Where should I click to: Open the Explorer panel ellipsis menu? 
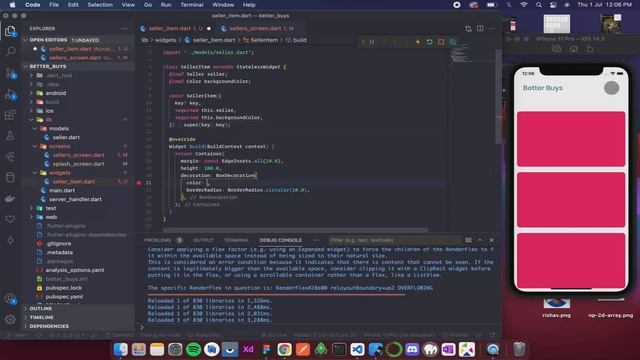(x=124, y=29)
